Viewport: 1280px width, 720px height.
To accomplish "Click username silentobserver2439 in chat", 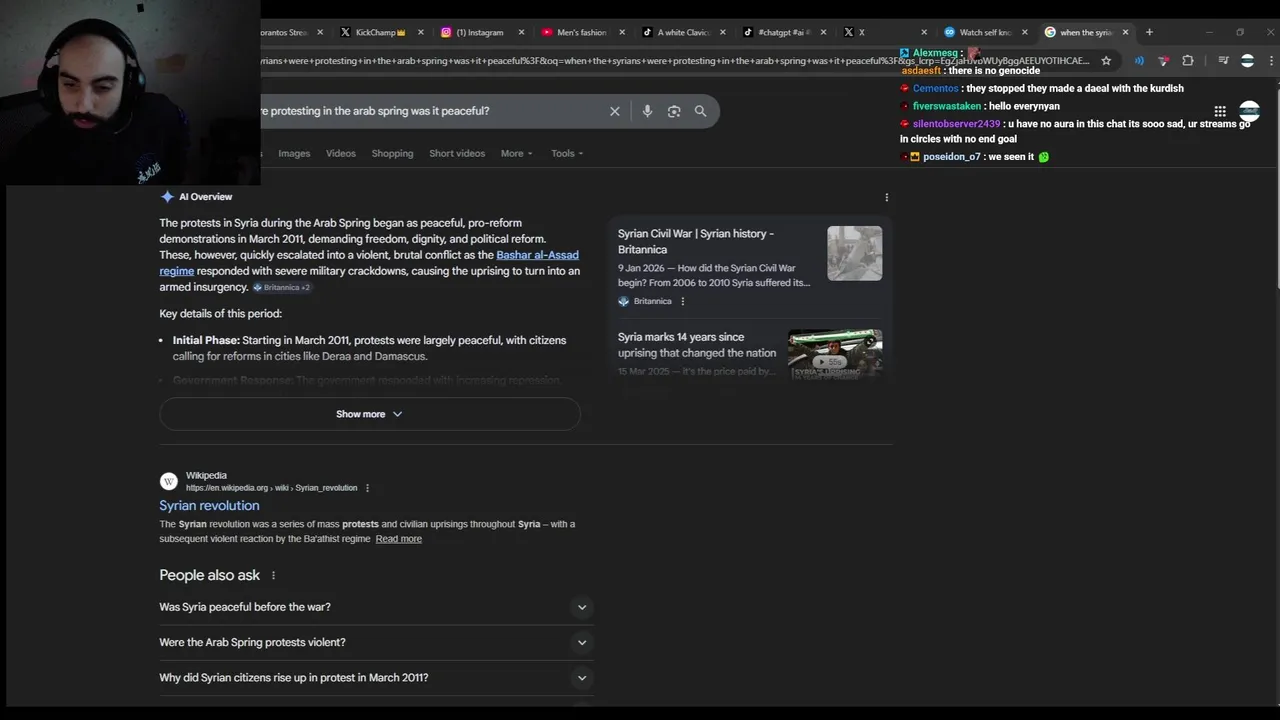I will [x=956, y=124].
